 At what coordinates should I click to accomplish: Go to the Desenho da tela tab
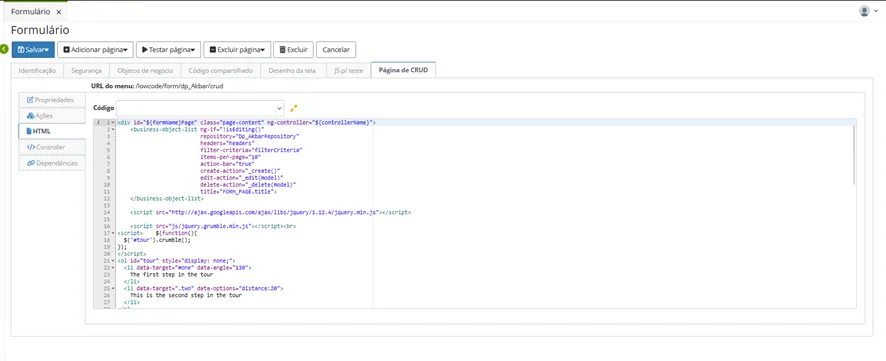point(293,71)
